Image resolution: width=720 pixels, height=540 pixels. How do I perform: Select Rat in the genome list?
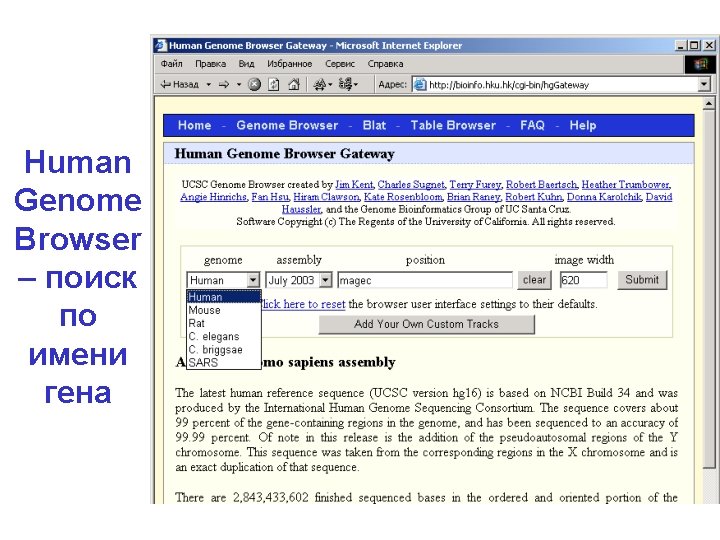[224, 323]
